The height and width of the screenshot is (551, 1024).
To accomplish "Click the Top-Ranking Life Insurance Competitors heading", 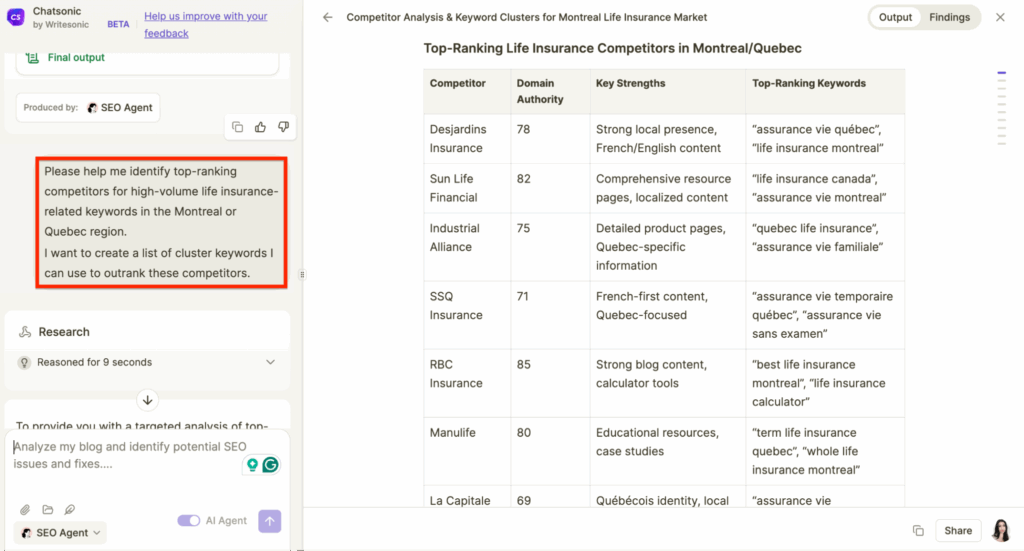I will [612, 48].
